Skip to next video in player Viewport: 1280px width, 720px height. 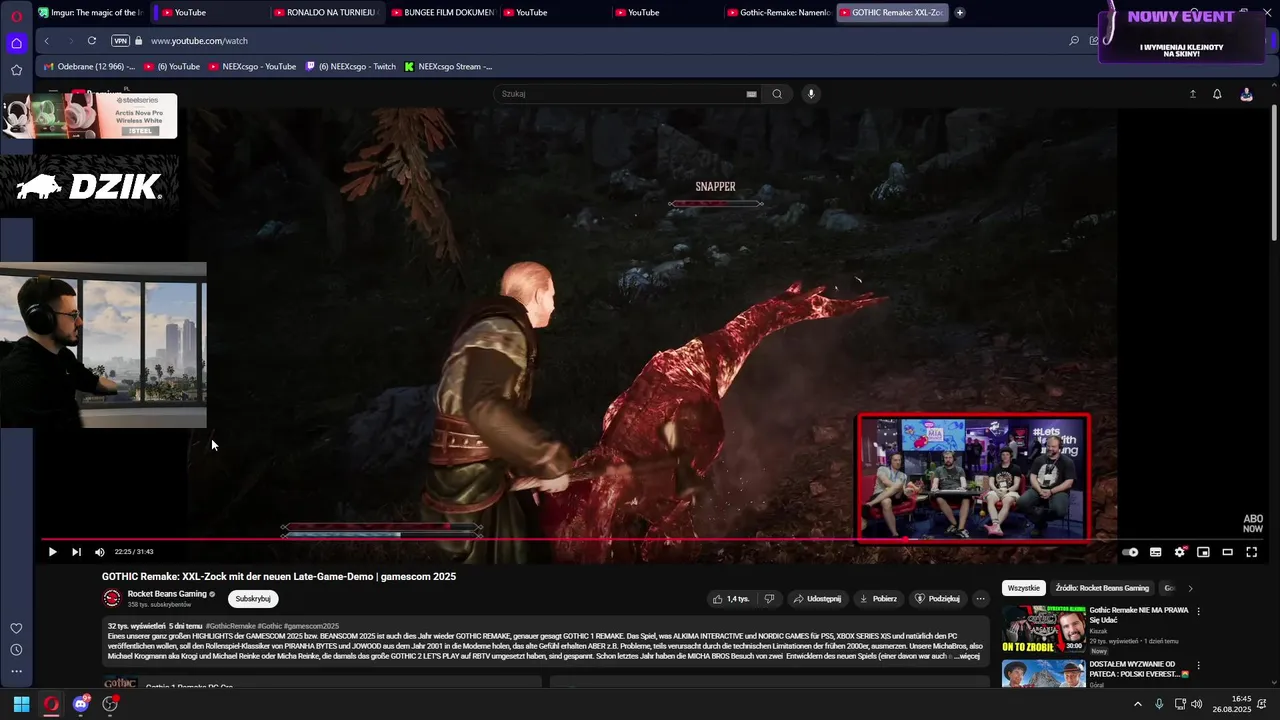click(x=76, y=552)
